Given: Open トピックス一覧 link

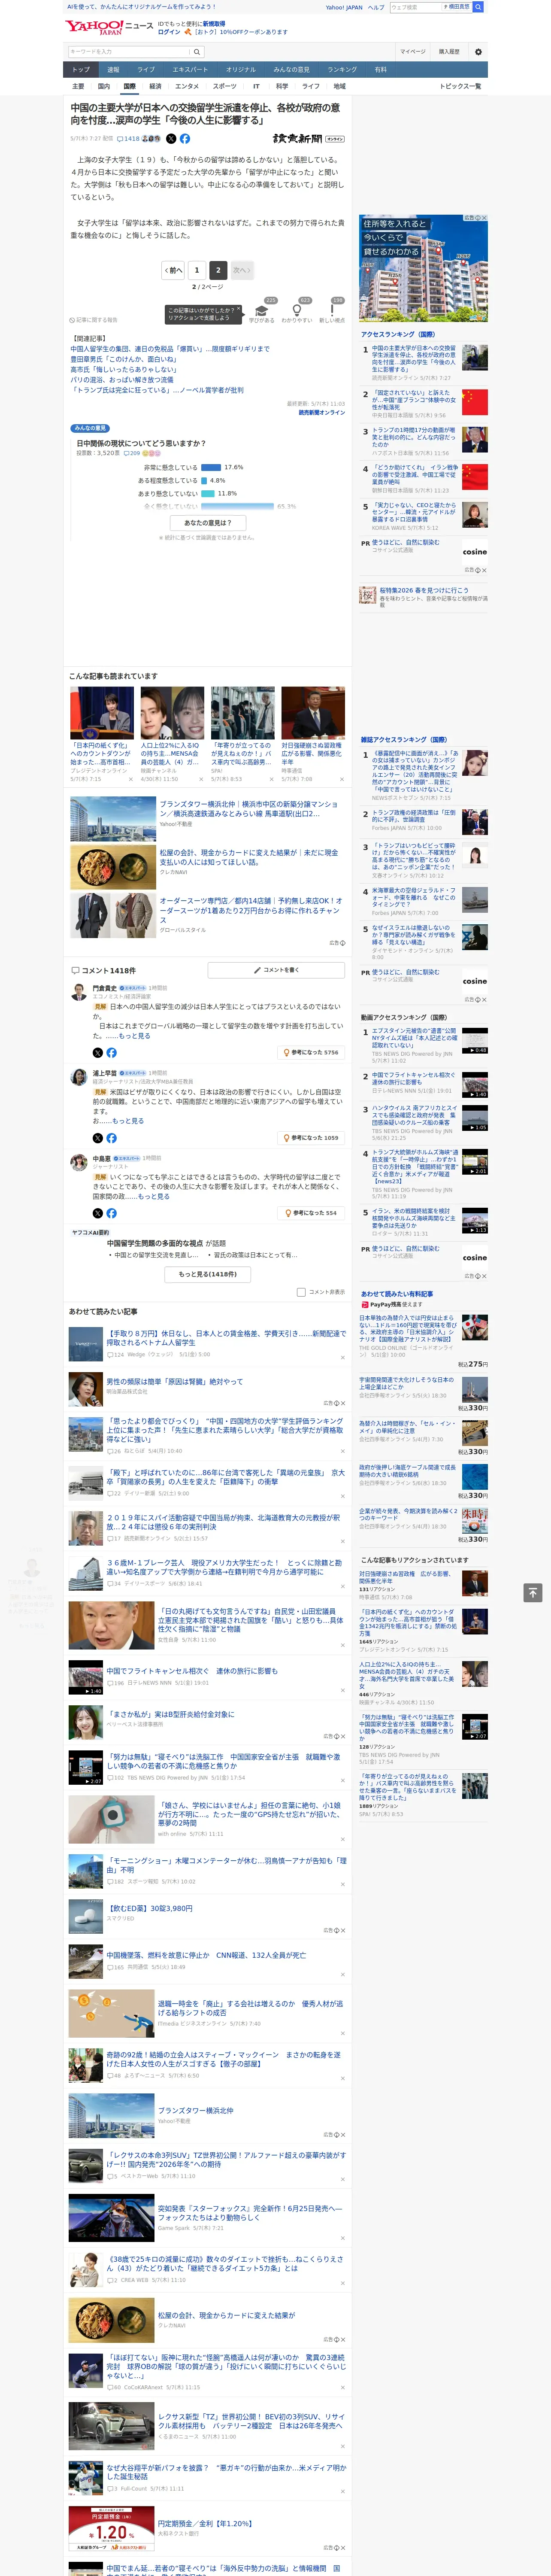Looking at the screenshot, I should click(460, 86).
